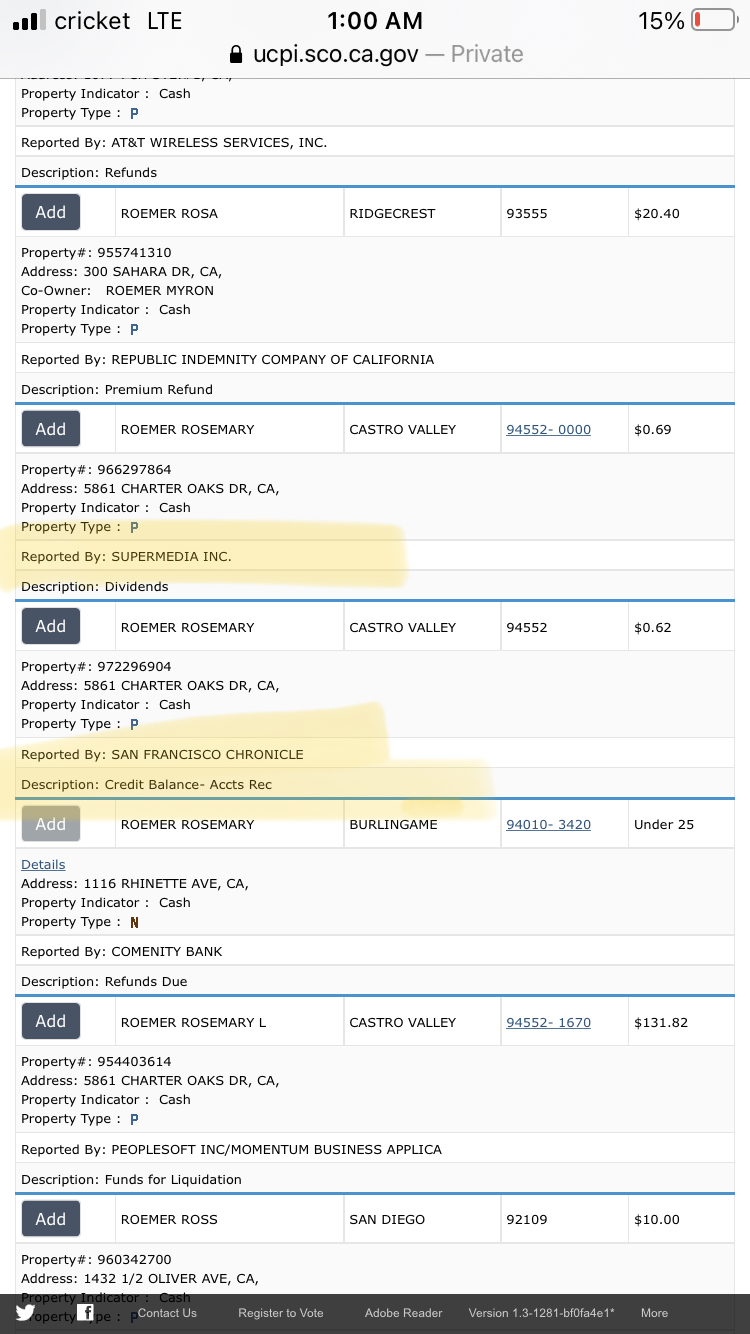Image resolution: width=750 pixels, height=1334 pixels.
Task: Select Co-Owner ROEMER MYRON text
Action: 117,290
